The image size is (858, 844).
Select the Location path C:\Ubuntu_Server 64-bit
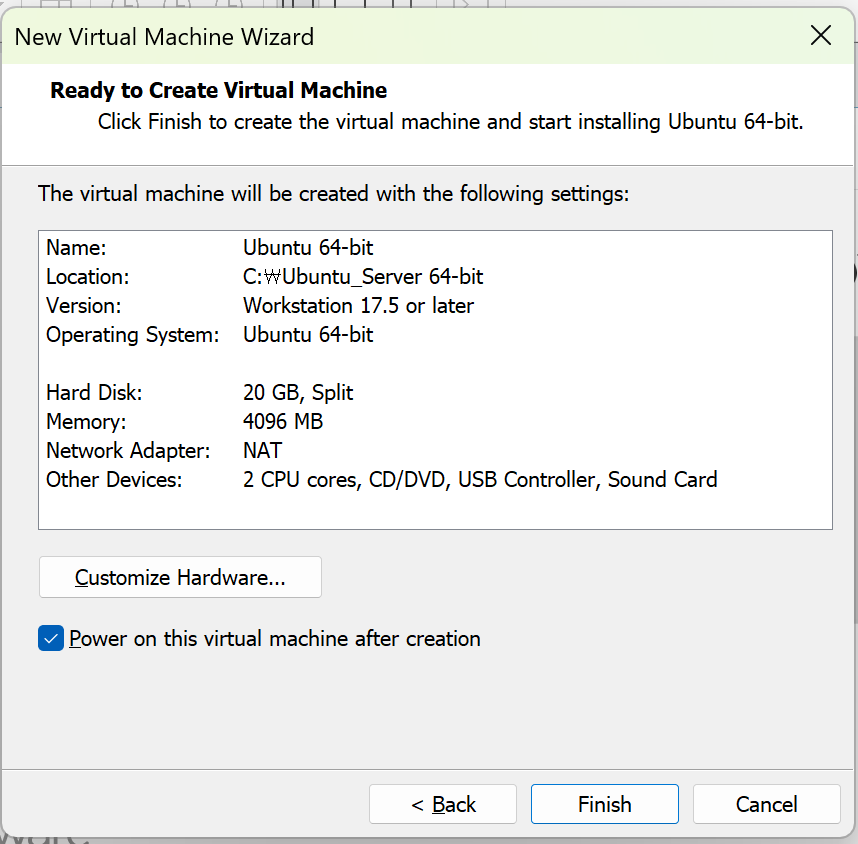pyautogui.click(x=363, y=276)
